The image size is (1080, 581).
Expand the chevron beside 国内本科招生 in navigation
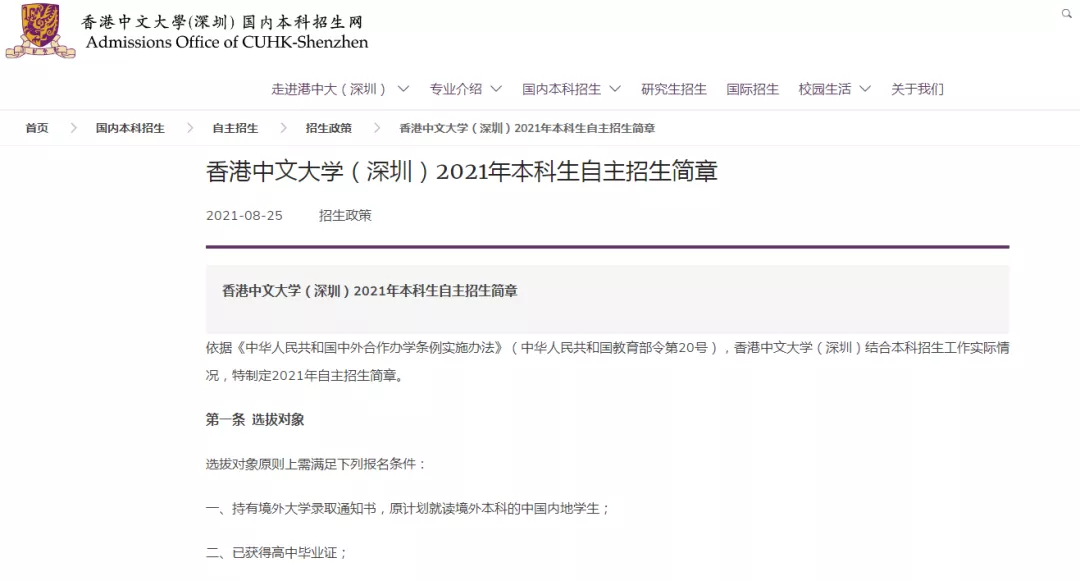[615, 89]
